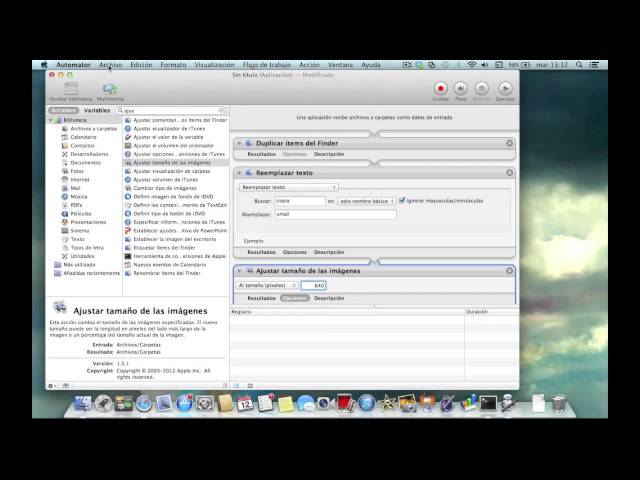The image size is (640, 480).
Task: Open the gear menu at window bottom-left
Action: click(52, 386)
